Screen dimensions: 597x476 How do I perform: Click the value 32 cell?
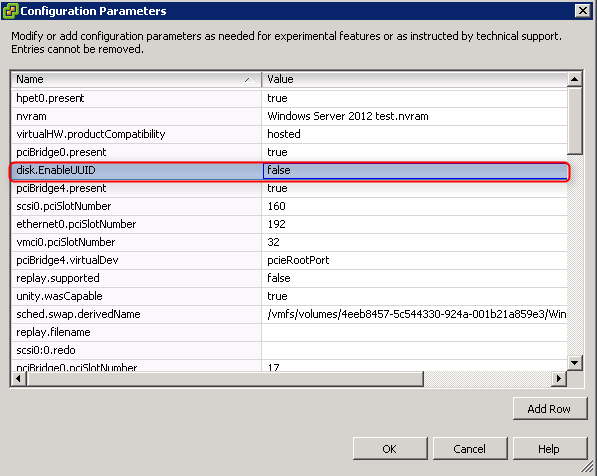415,242
